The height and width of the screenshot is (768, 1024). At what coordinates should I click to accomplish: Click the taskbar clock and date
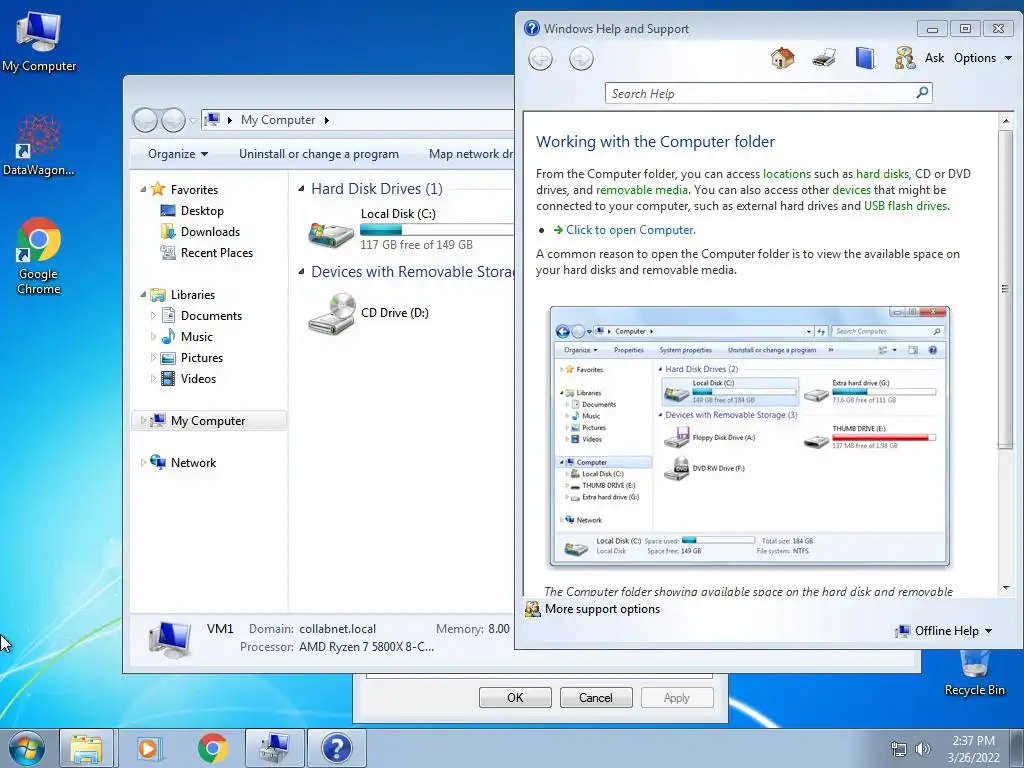pyautogui.click(x=973, y=748)
